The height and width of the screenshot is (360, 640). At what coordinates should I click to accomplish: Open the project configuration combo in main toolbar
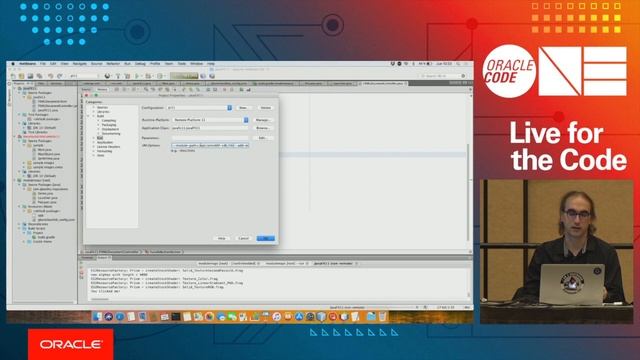click(84, 76)
